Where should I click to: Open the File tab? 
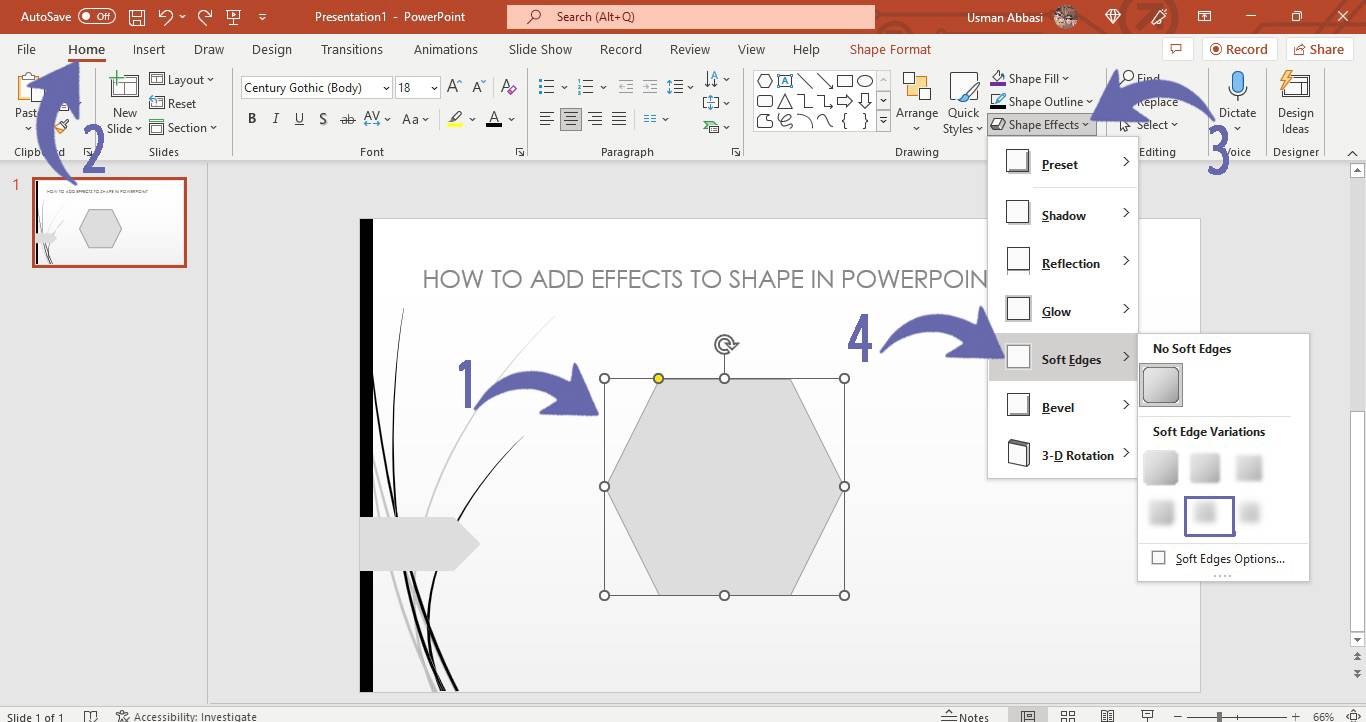point(26,49)
